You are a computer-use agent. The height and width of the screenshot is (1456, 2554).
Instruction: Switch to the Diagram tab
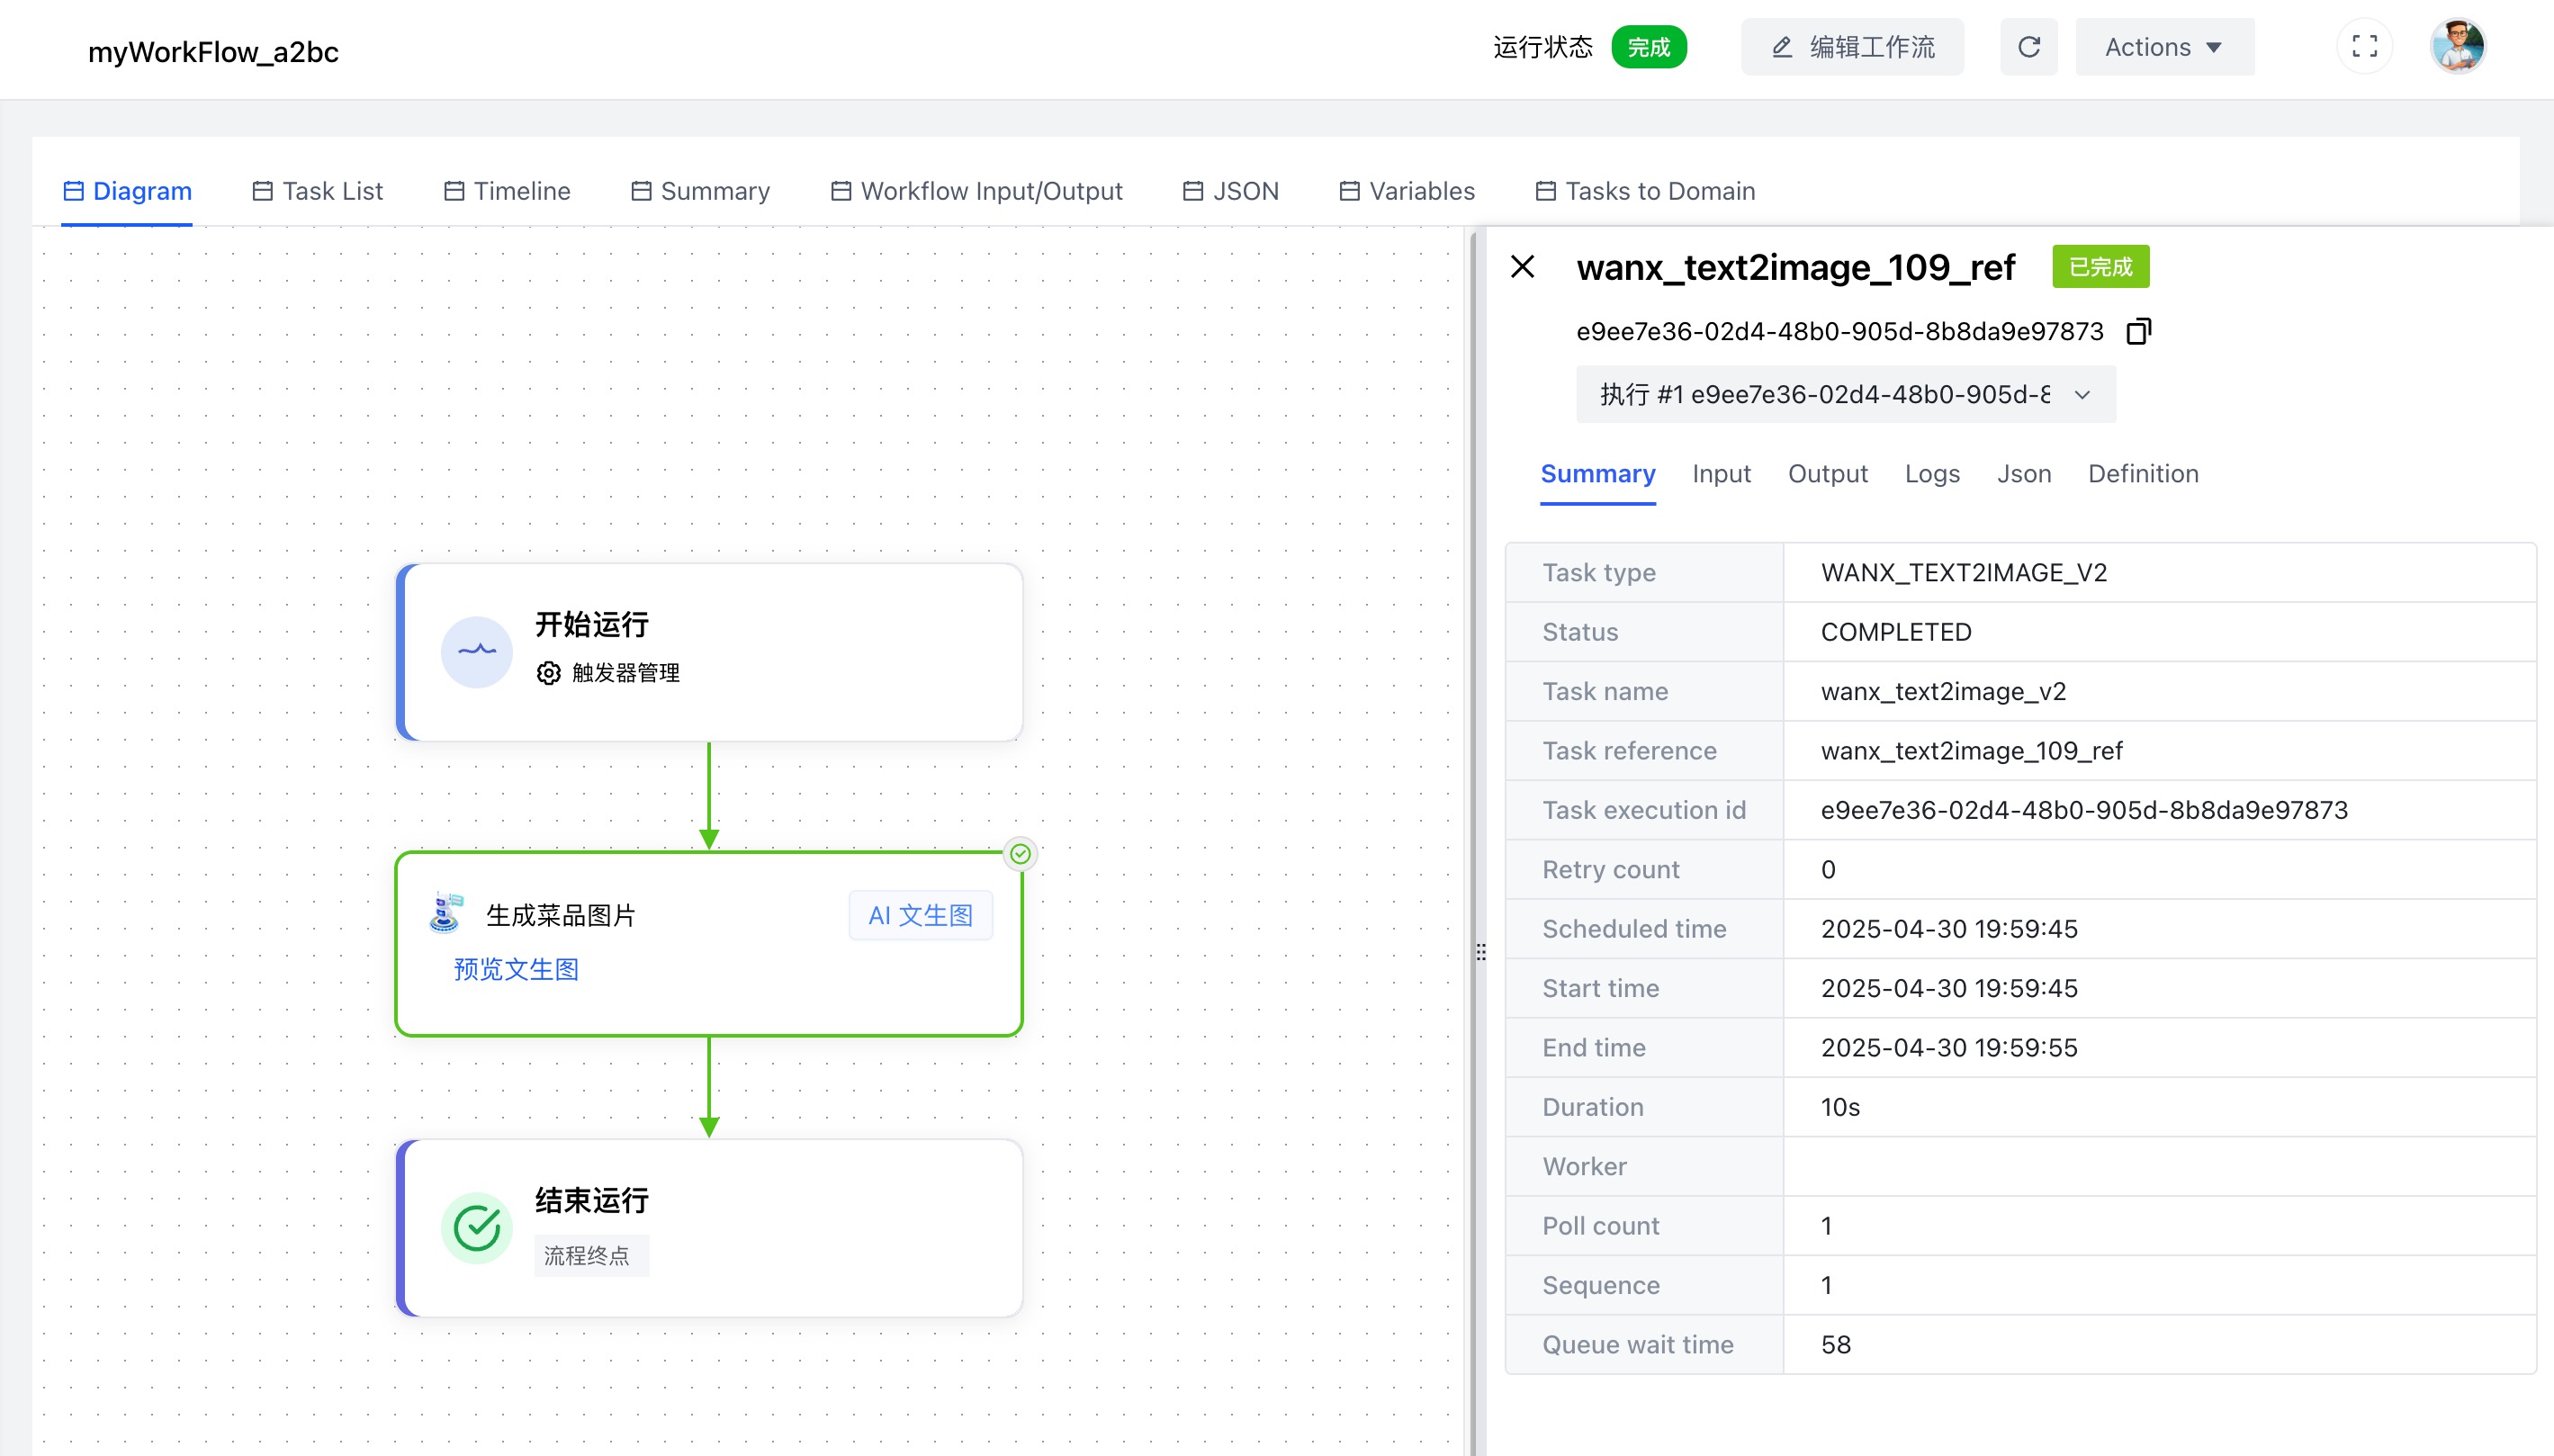click(127, 191)
